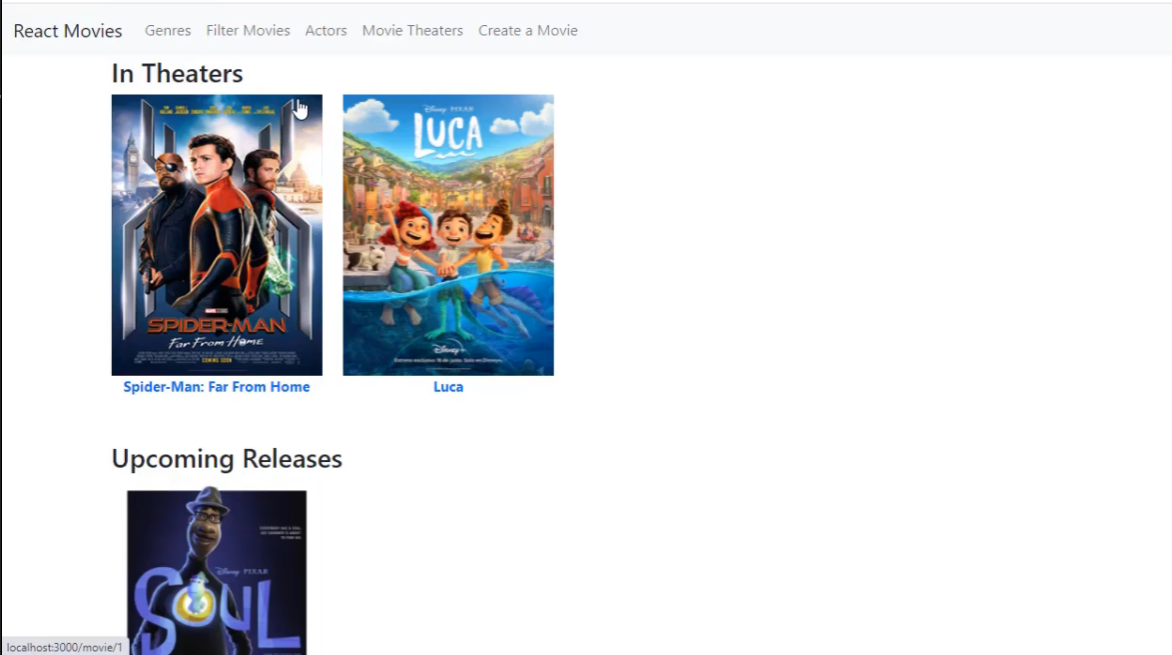
Task: Click the navbar background area
Action: pos(800,30)
